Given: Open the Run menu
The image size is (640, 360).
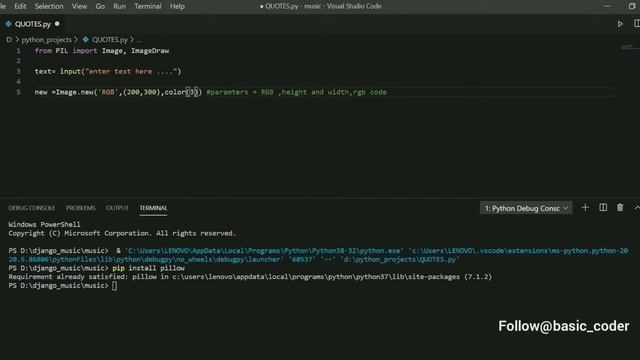Looking at the screenshot, I should click(x=120, y=6).
